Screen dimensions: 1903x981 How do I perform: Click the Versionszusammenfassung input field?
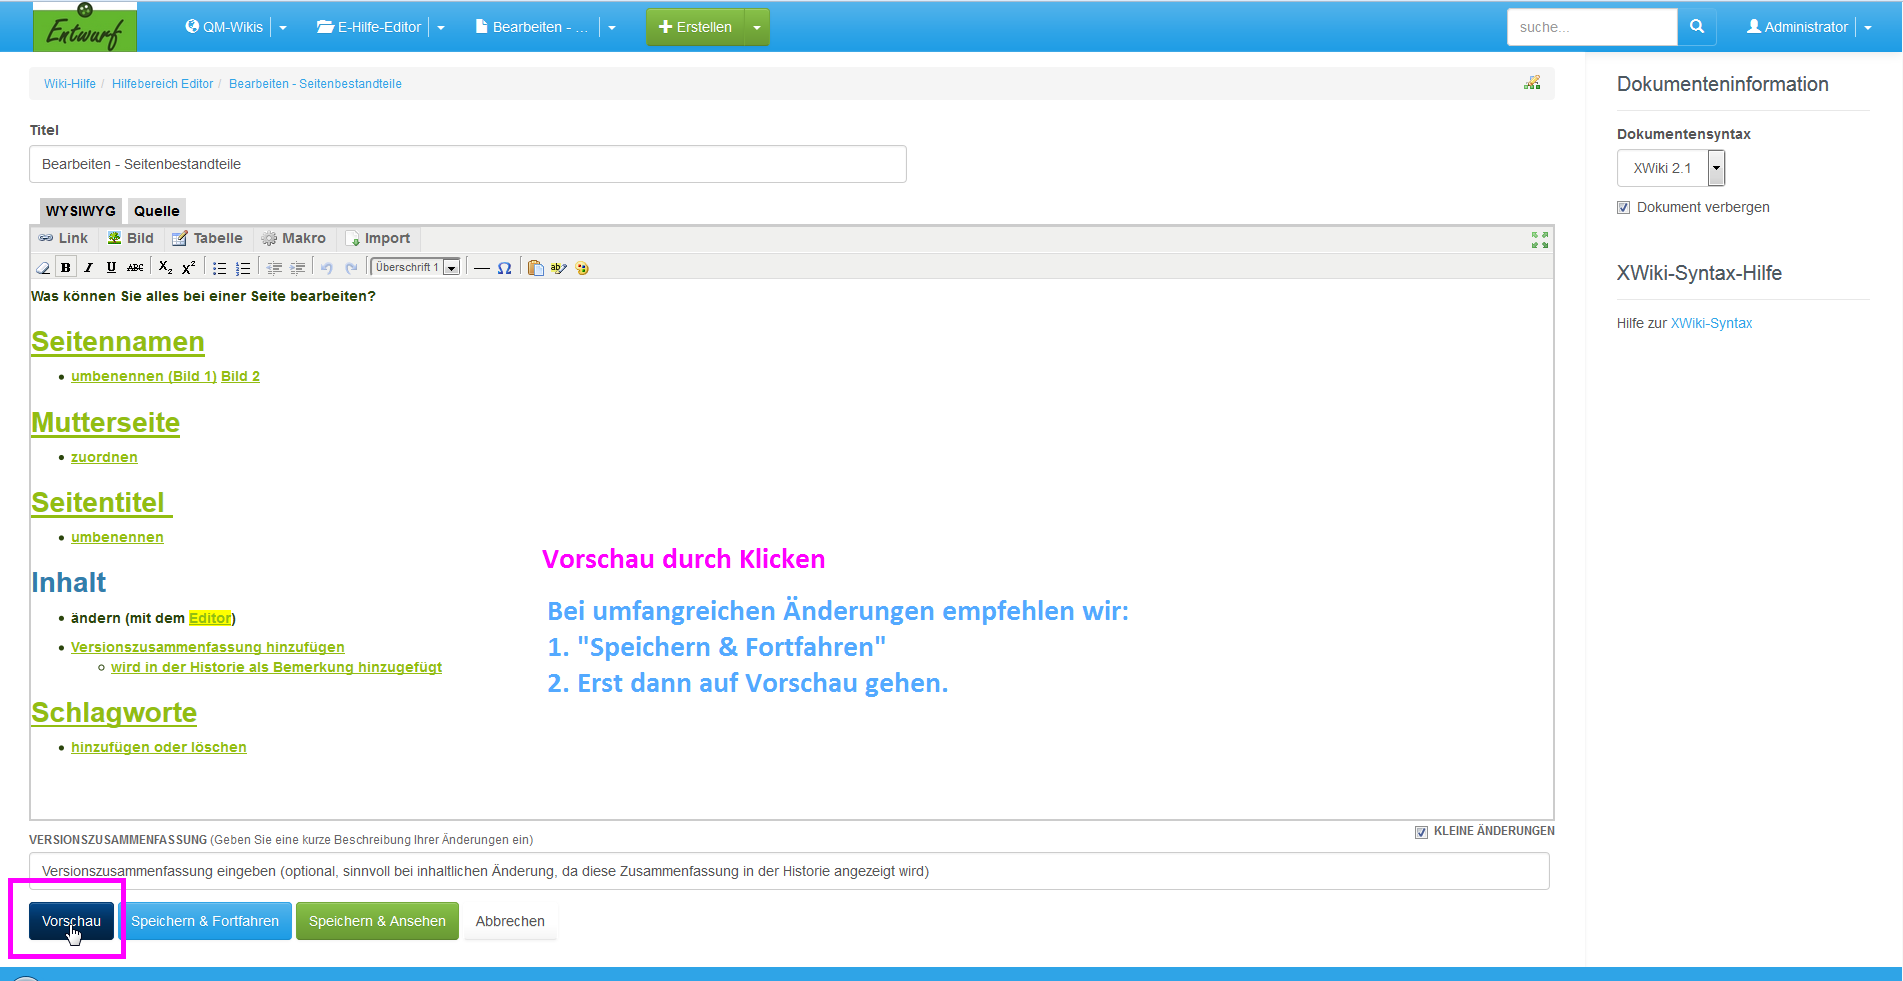click(789, 871)
